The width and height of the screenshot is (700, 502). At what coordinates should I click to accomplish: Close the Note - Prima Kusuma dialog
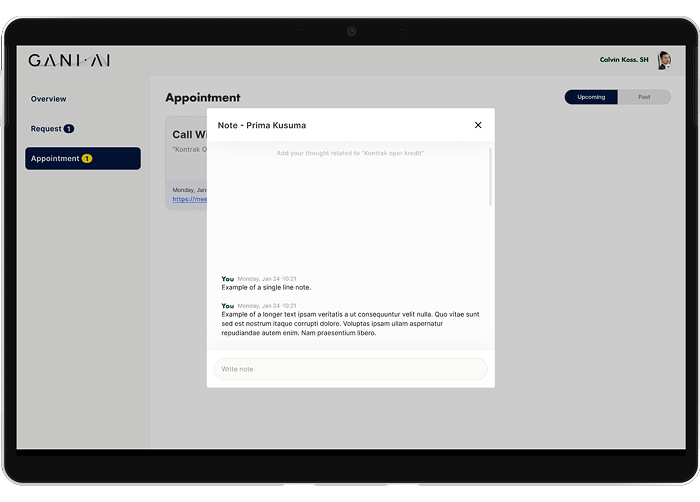(478, 125)
